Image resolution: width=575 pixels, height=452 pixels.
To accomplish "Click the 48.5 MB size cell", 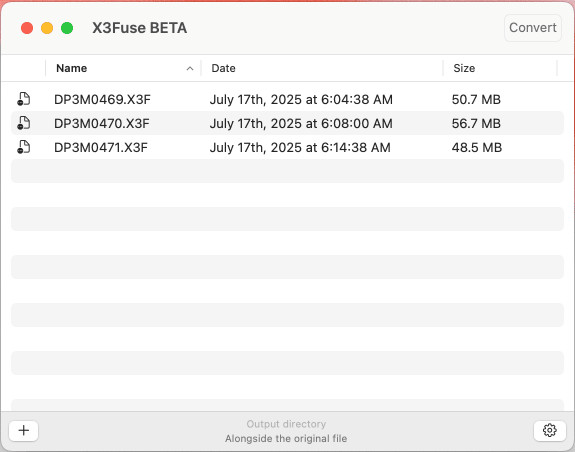I will tap(477, 147).
